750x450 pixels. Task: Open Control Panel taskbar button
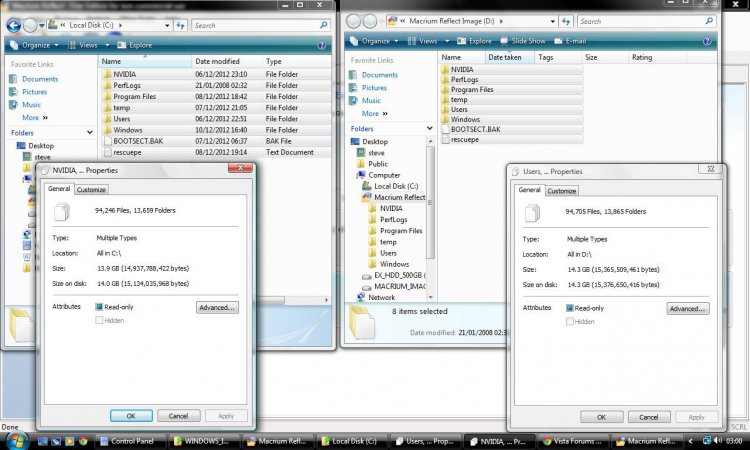[x=132, y=441]
